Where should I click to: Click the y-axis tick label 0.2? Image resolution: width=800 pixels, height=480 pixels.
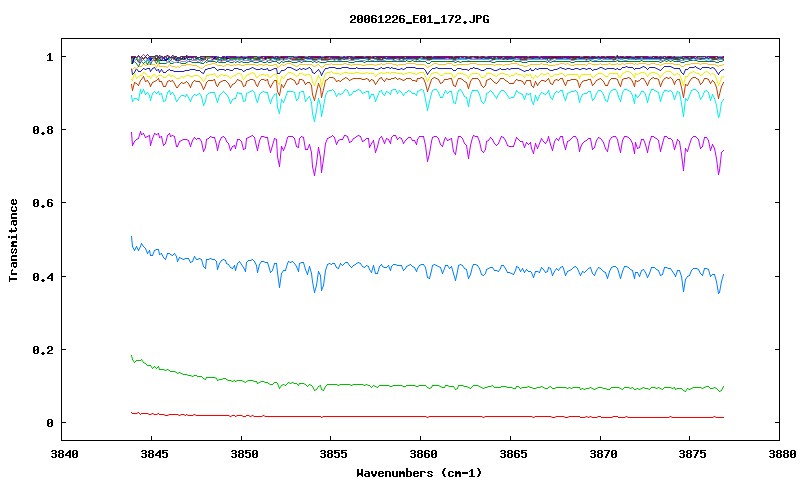pos(43,350)
